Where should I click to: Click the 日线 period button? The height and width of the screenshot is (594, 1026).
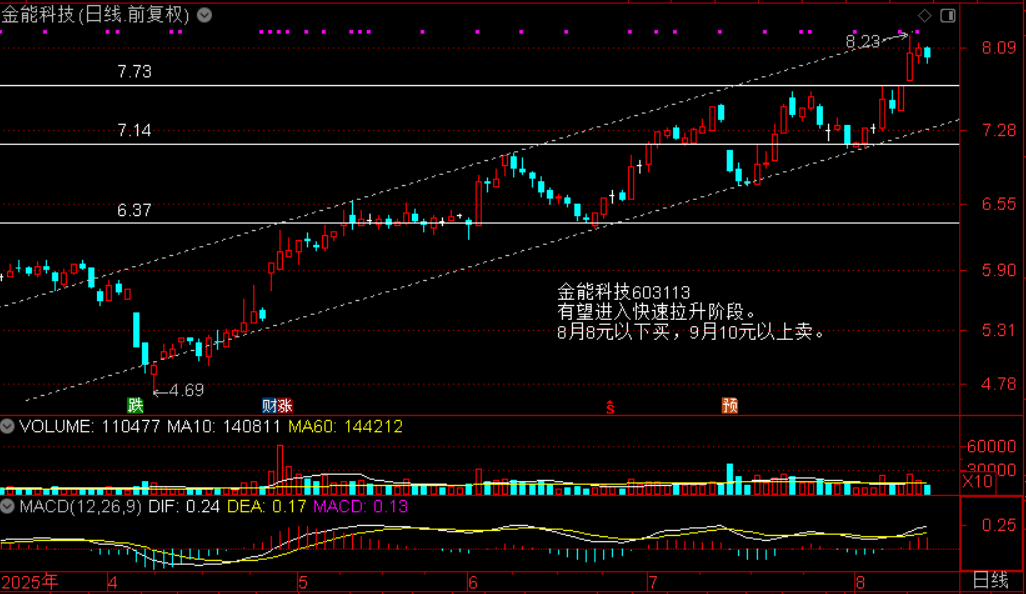point(991,580)
